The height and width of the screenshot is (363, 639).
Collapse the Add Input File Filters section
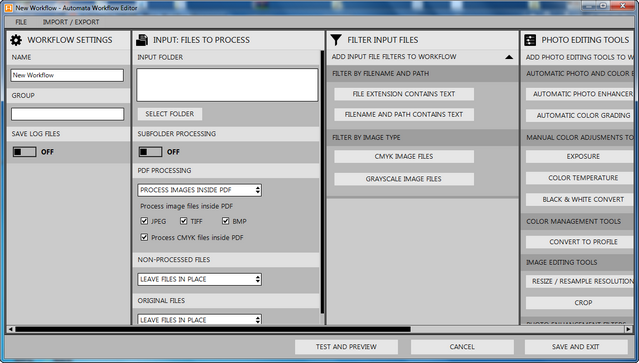(x=509, y=57)
